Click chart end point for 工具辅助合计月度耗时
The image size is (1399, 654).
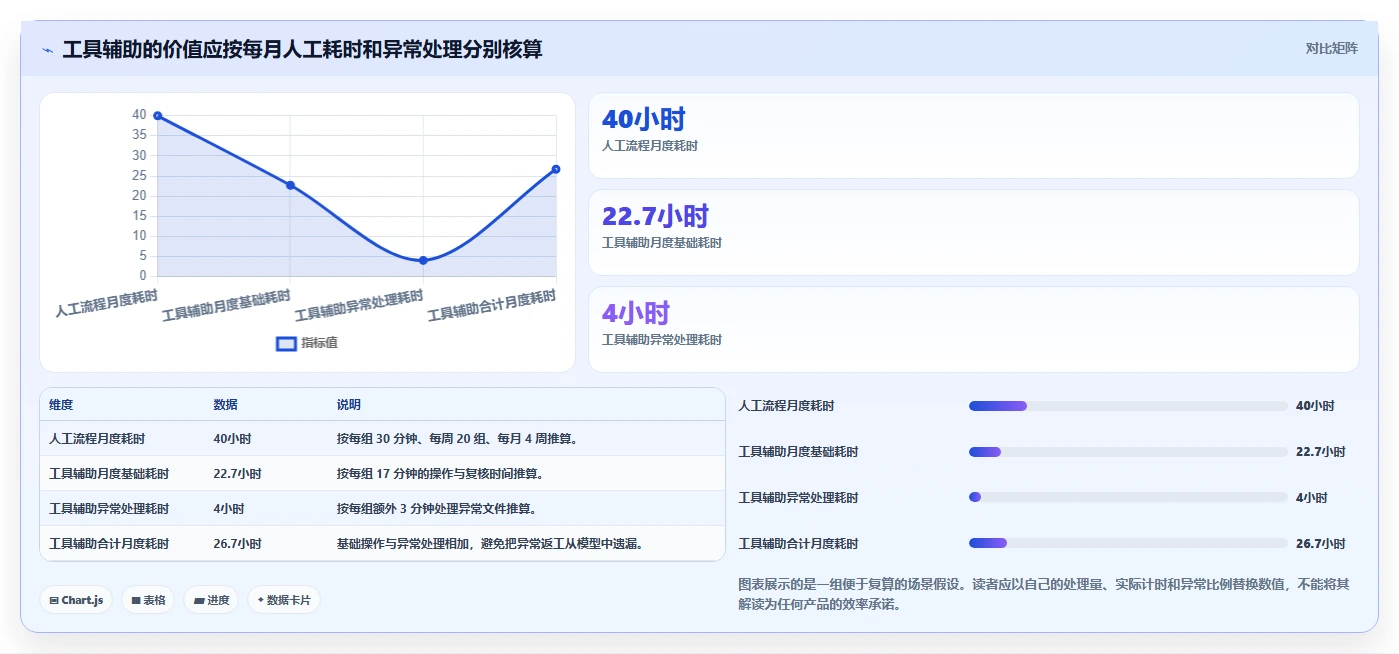(556, 169)
